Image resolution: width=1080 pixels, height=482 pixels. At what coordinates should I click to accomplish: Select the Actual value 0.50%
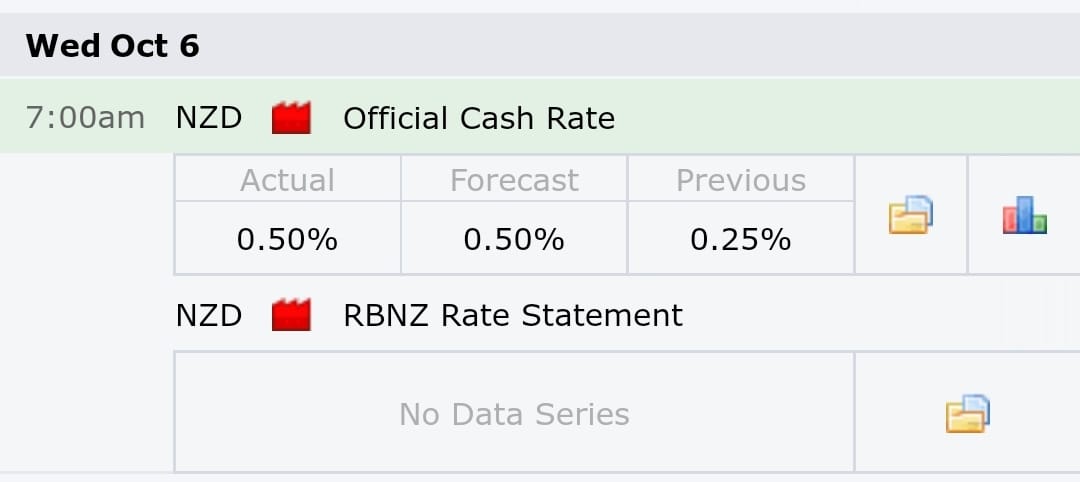pyautogui.click(x=287, y=240)
